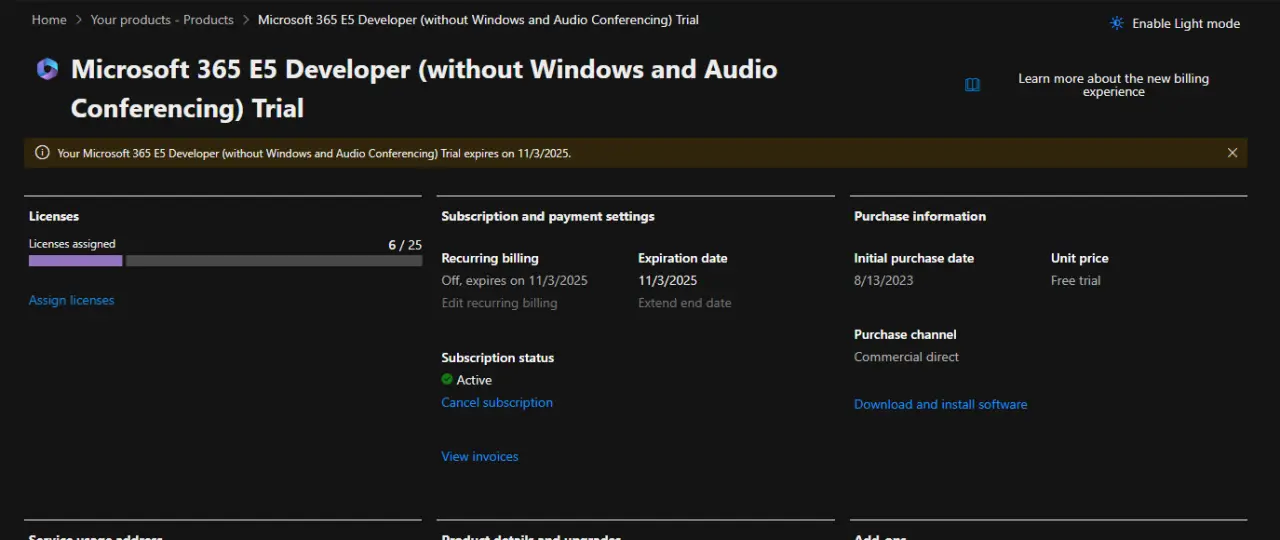Click the Microsoft 365 product logo icon

coord(47,69)
